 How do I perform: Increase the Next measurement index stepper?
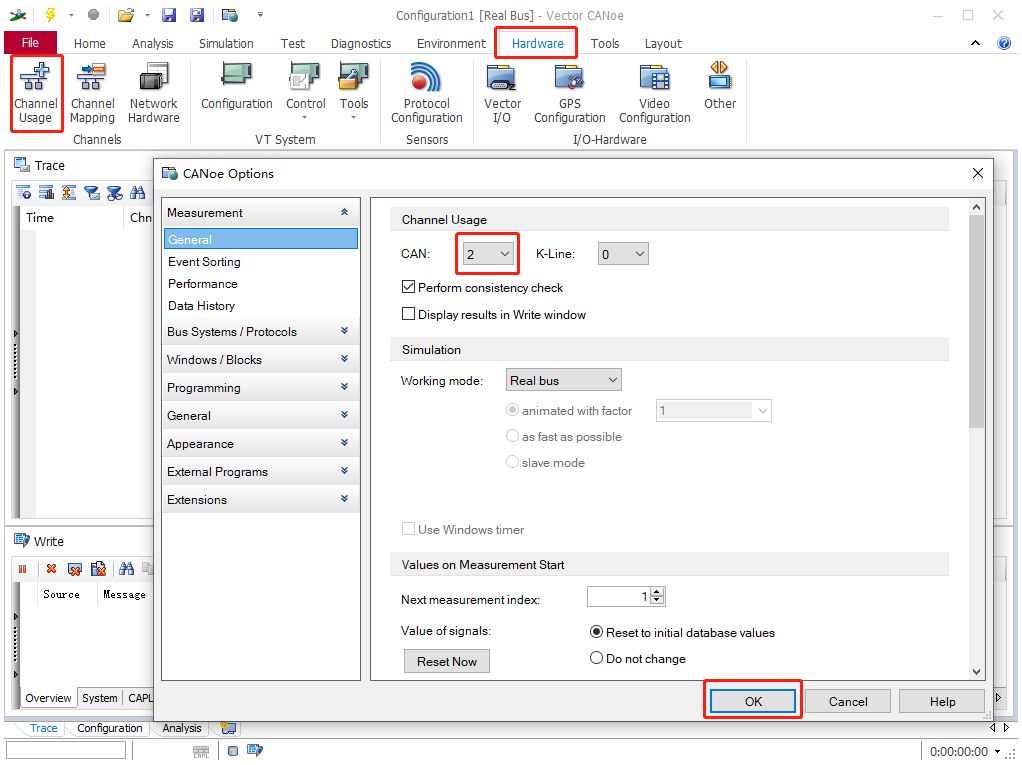658,592
